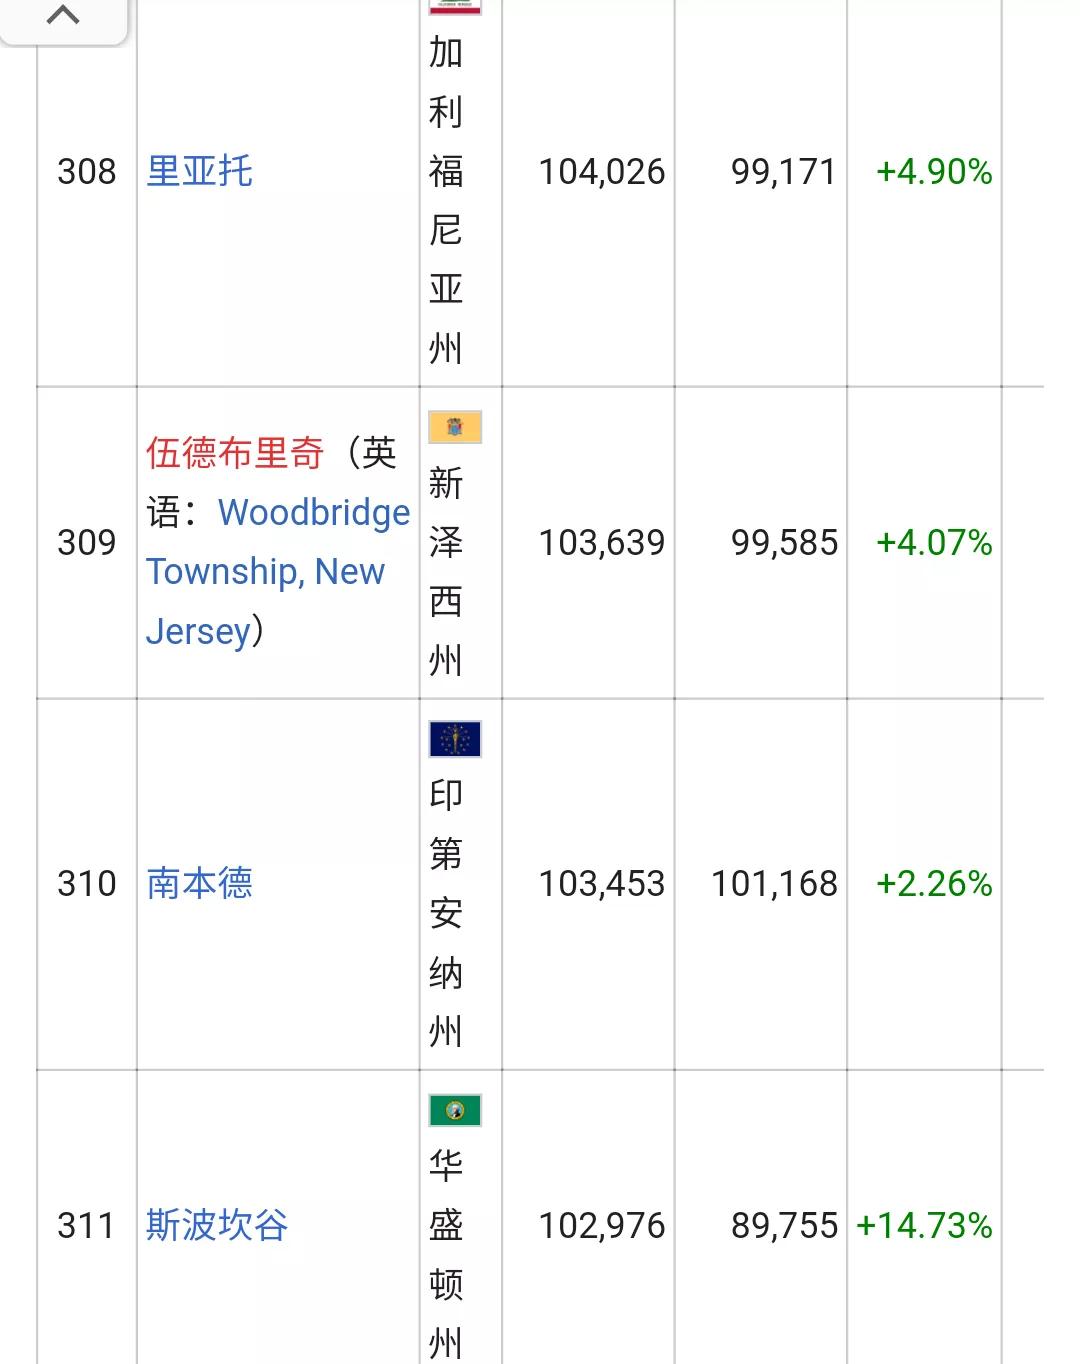Select rank number 309
The image size is (1080, 1364).
pyautogui.click(x=87, y=543)
